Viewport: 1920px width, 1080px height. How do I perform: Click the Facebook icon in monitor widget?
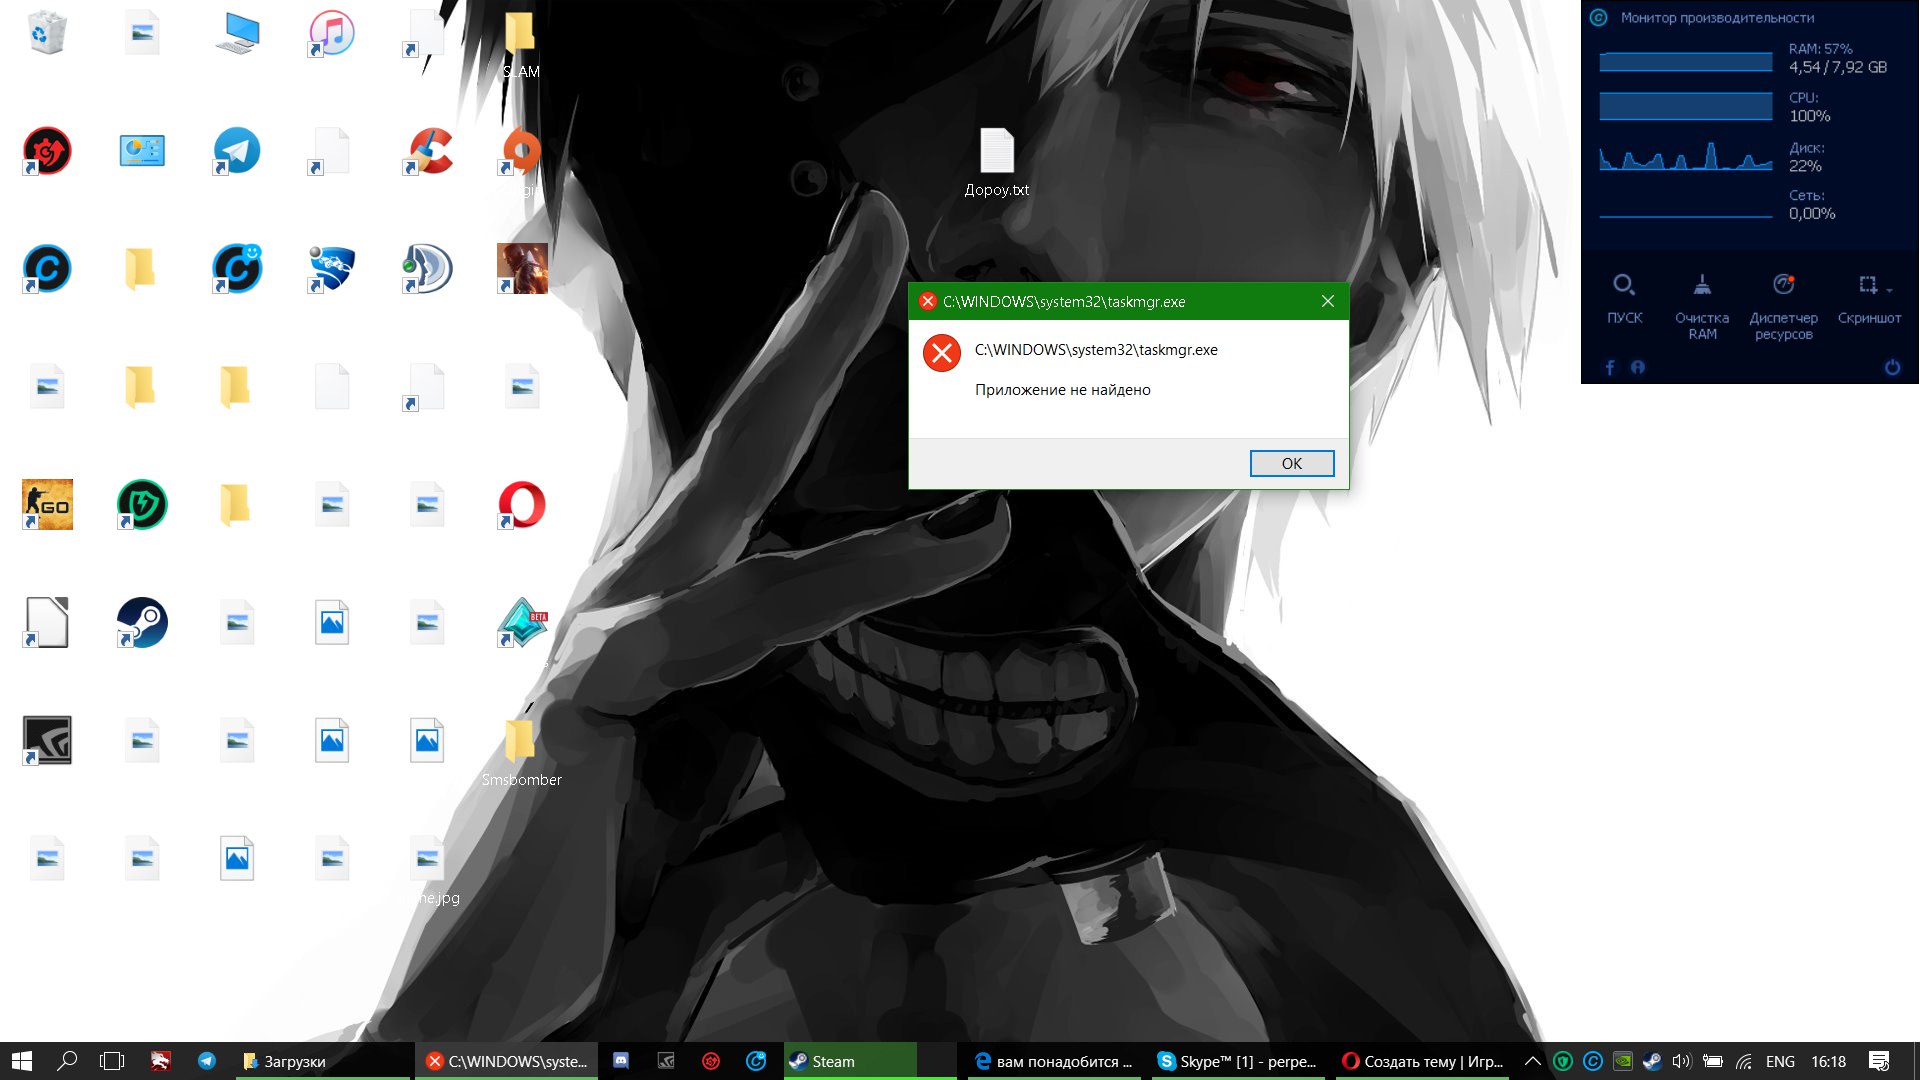tap(1610, 367)
